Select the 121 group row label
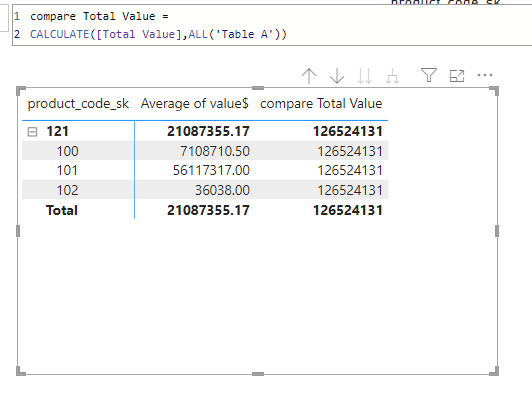Image resolution: width=532 pixels, height=400 pixels. coord(57,131)
